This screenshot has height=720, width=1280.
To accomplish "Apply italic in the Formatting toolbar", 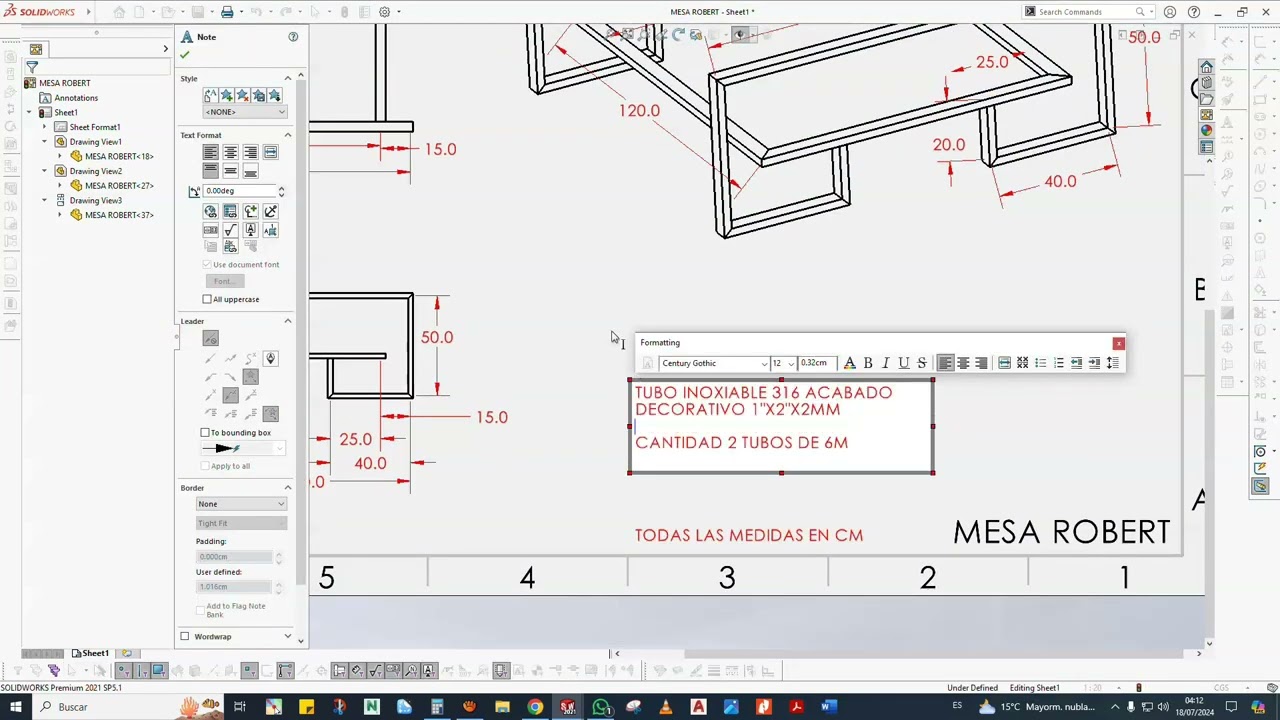I will (886, 363).
